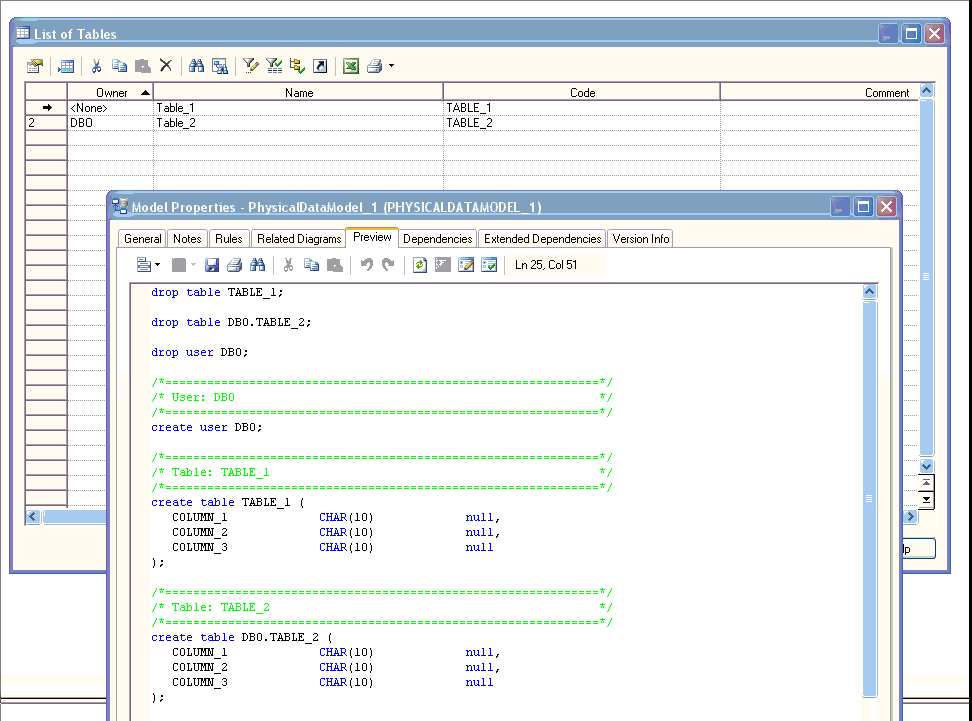Export the table list to Excel
The width and height of the screenshot is (972, 721).
pyautogui.click(x=351, y=66)
